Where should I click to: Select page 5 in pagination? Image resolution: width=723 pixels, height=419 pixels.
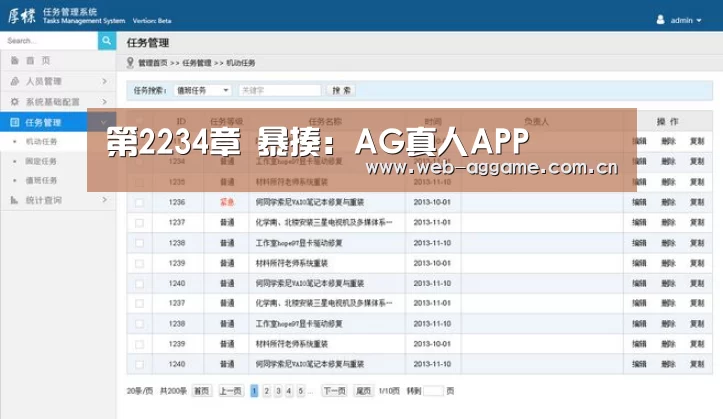pyautogui.click(x=301, y=391)
